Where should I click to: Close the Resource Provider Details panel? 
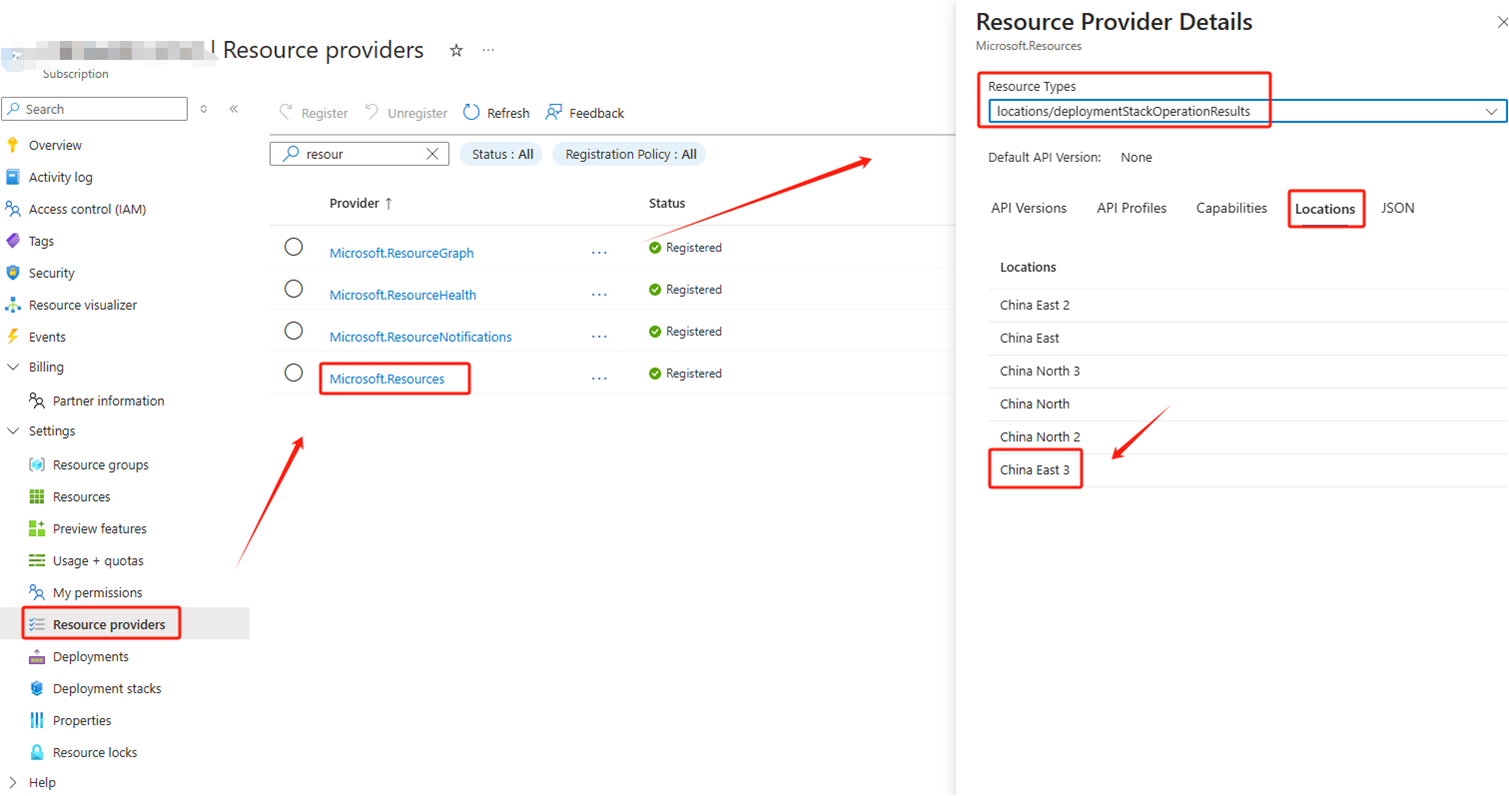tap(1501, 23)
